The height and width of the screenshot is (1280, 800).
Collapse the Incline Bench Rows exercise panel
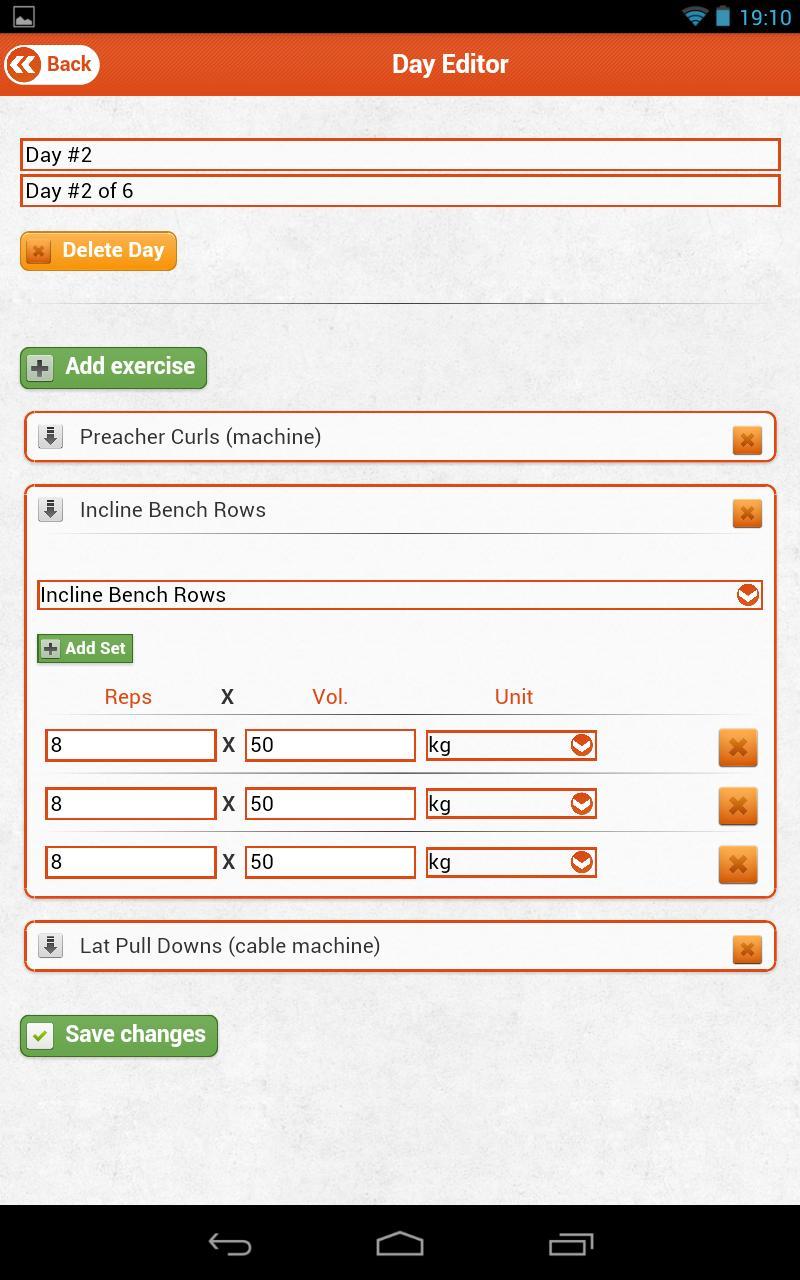pyautogui.click(x=50, y=510)
